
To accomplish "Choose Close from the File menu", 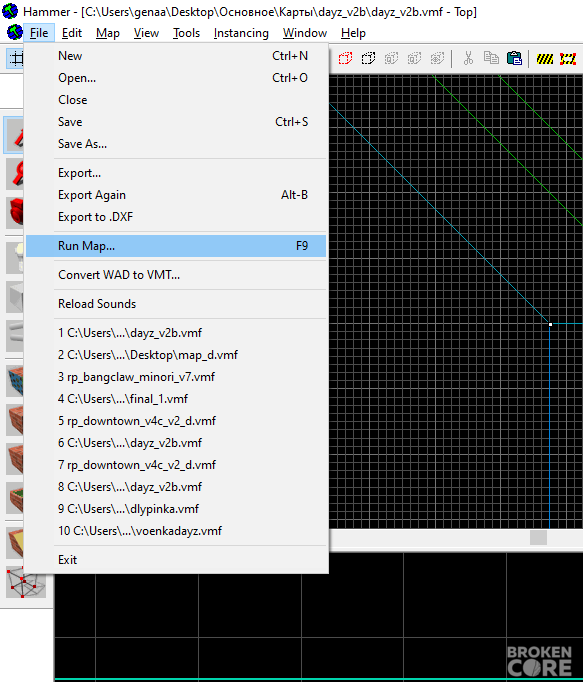I will pyautogui.click(x=176, y=100).
